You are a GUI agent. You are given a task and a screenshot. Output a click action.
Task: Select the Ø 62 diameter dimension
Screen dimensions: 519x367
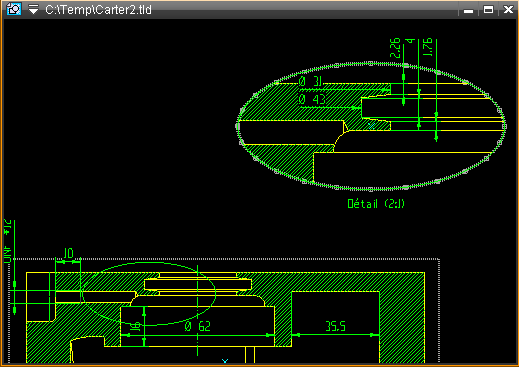coord(198,326)
